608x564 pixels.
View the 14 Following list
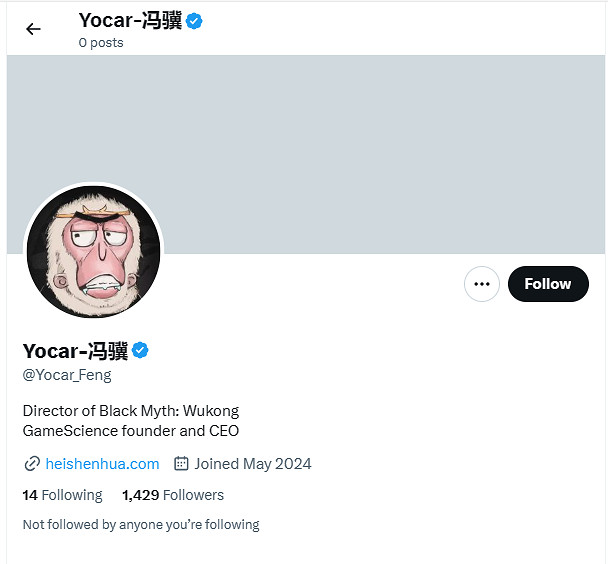[x=62, y=495]
